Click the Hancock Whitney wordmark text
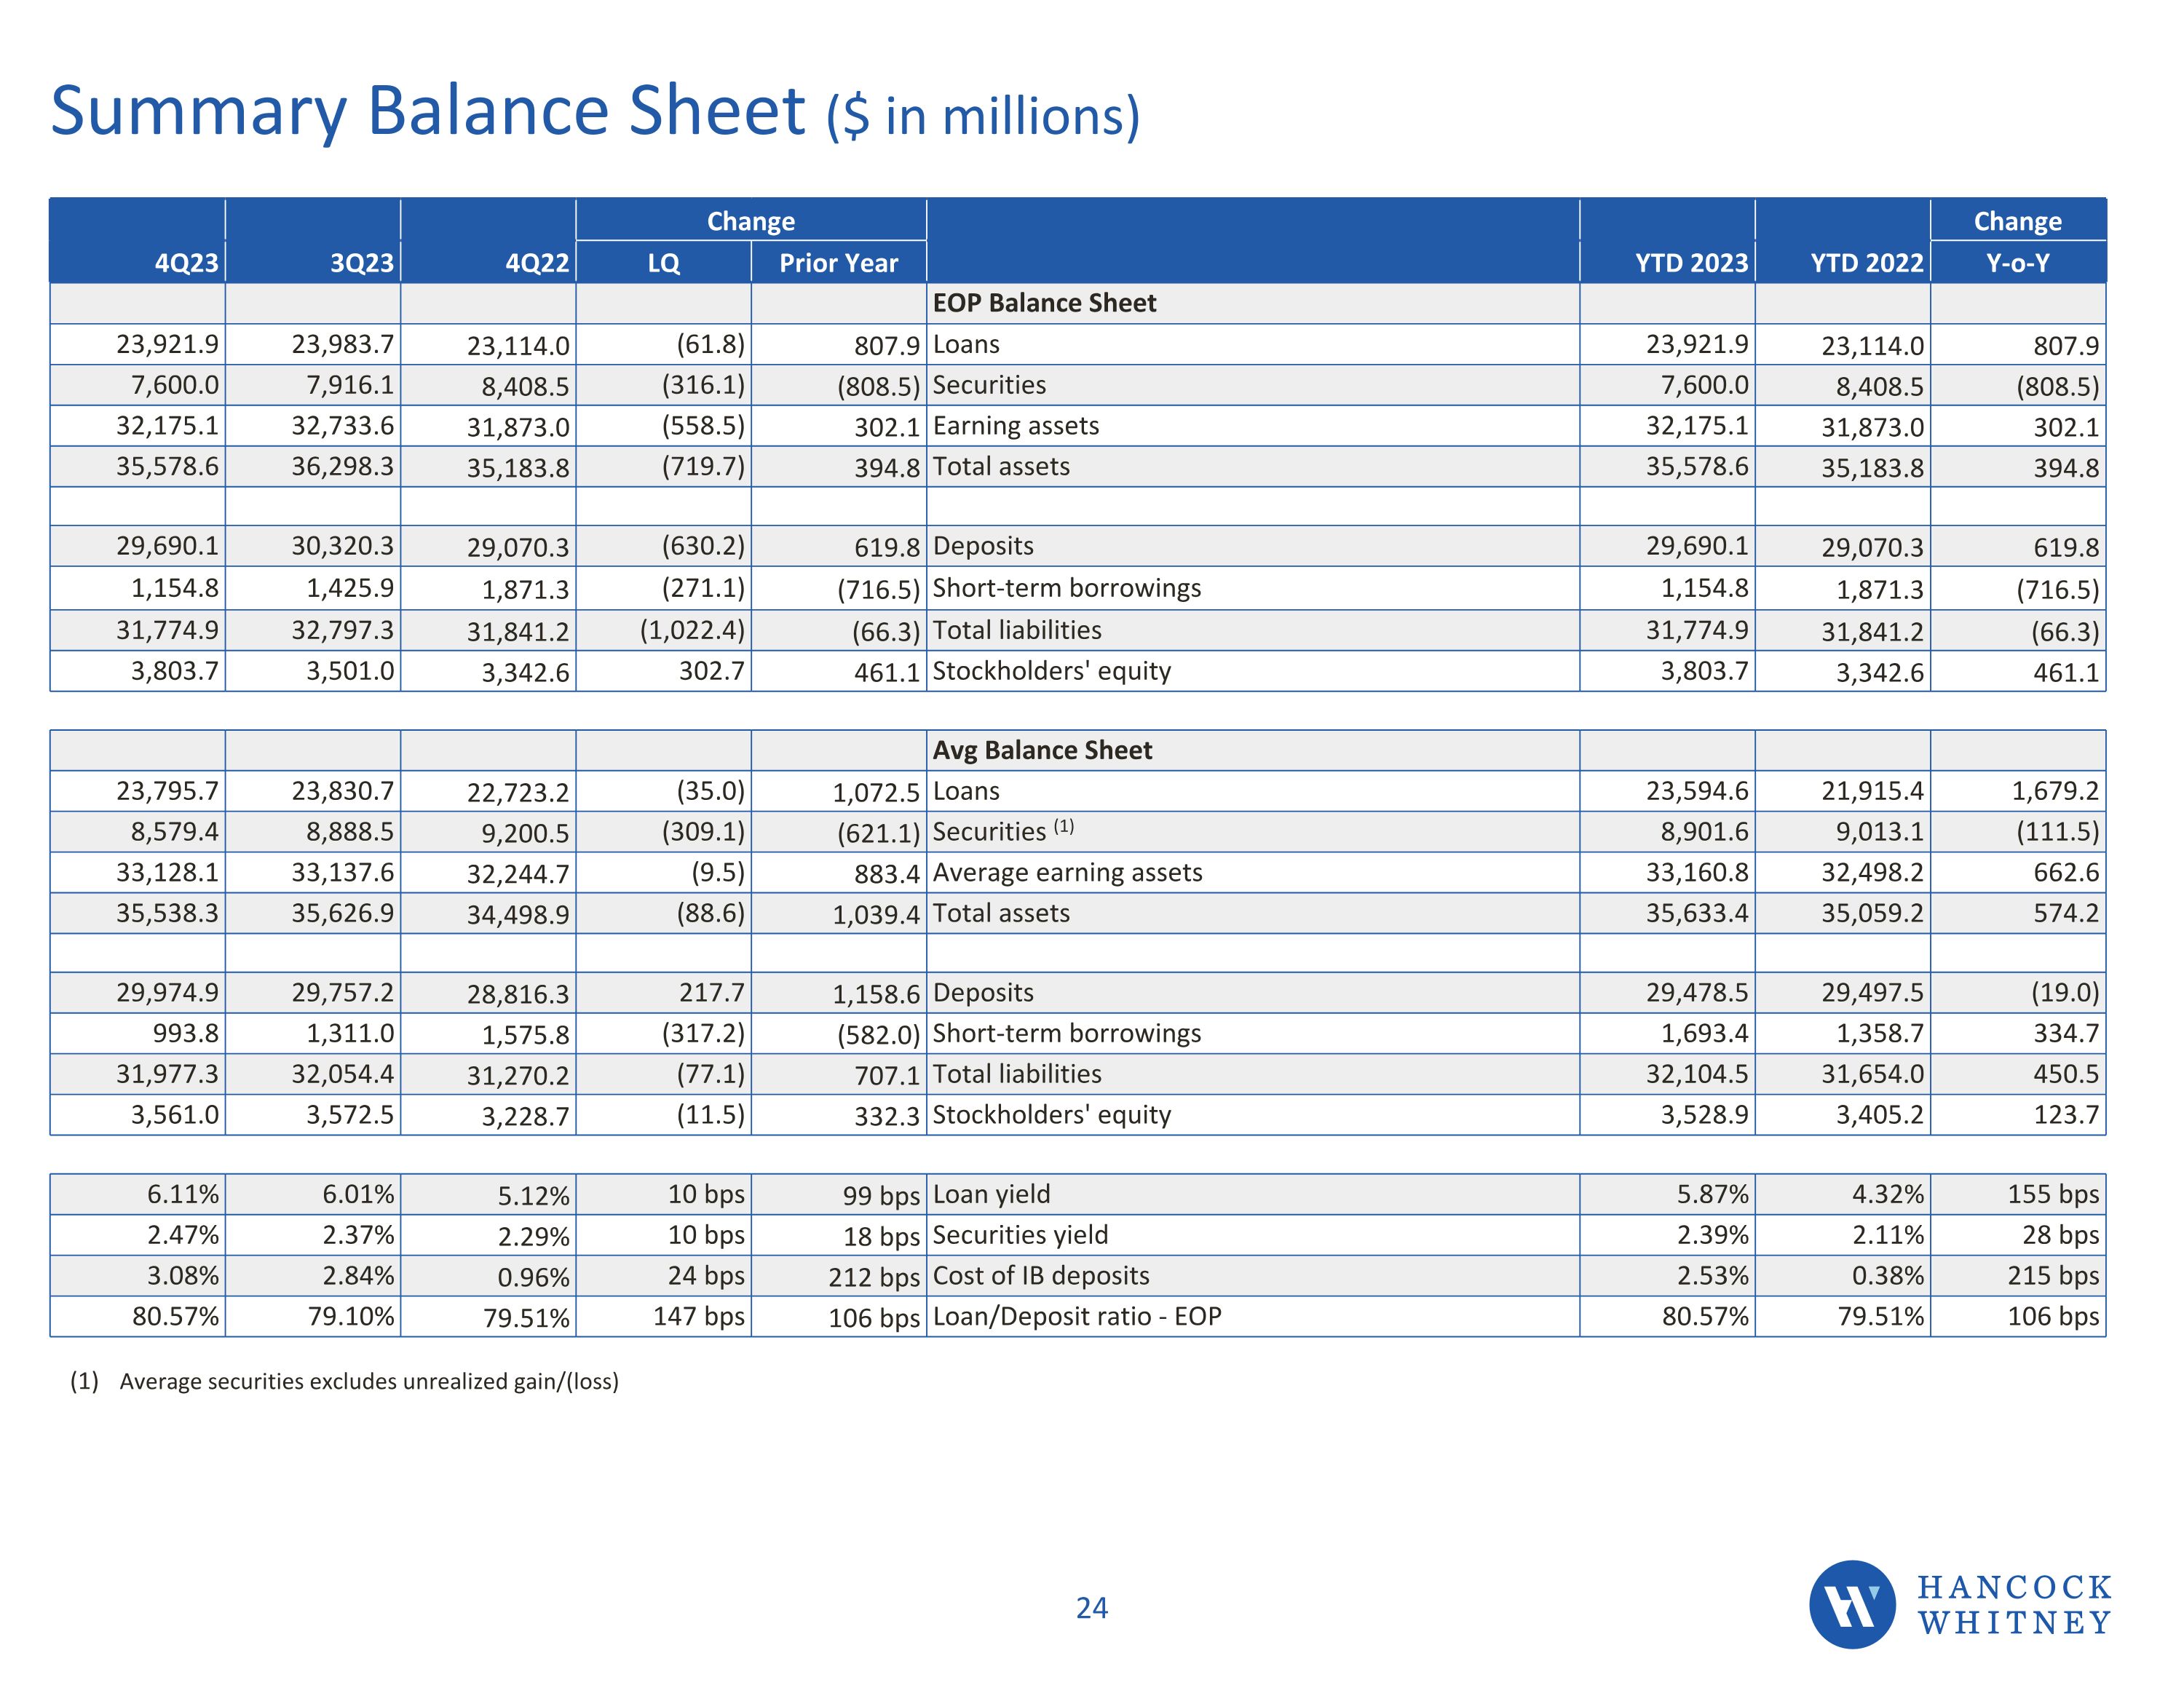Screen dimensions: 2184x1685 [x=2014, y=1604]
